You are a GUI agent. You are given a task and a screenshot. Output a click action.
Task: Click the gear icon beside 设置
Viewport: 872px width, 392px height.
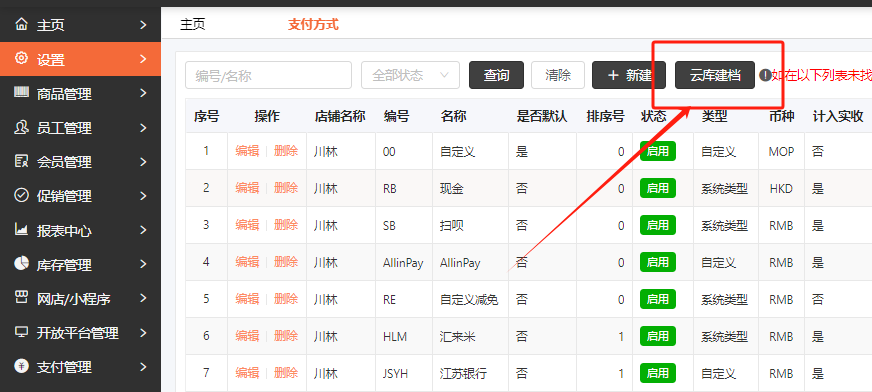coord(21,58)
